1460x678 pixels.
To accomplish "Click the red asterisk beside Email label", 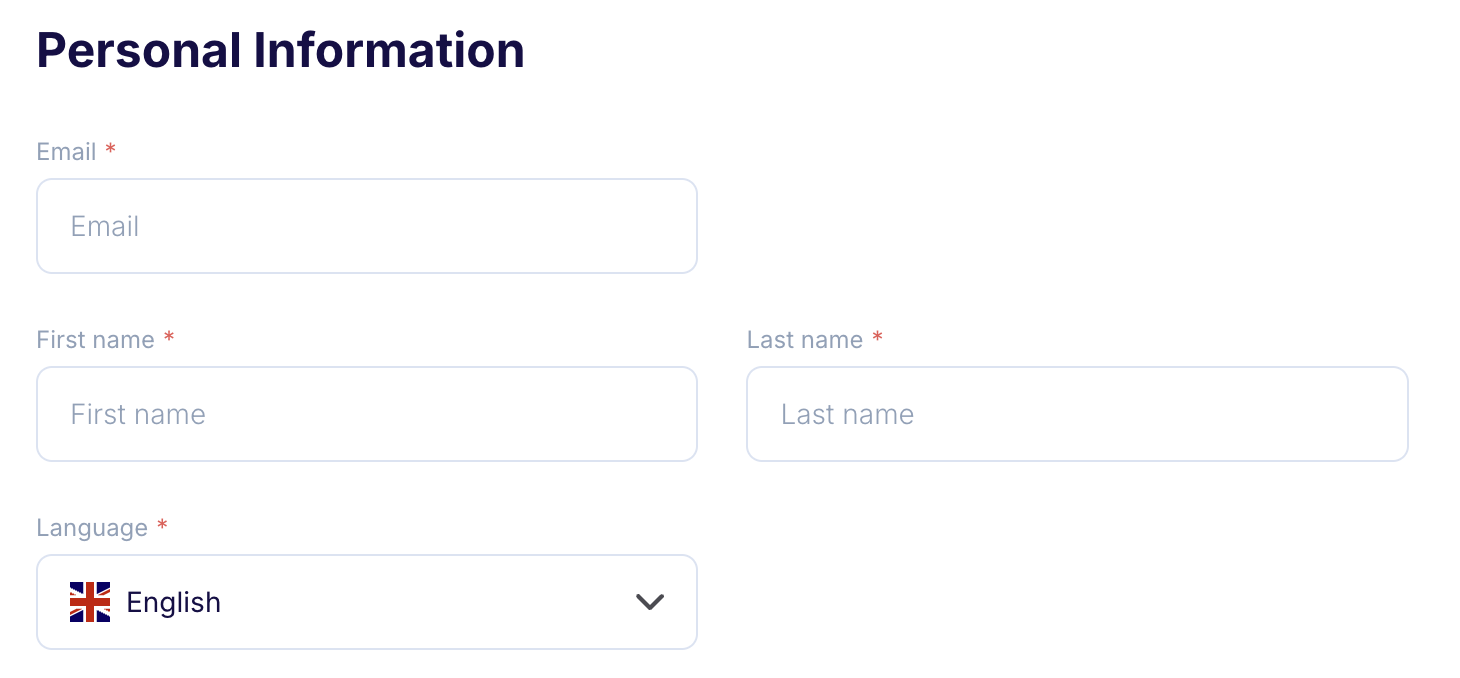I will pos(111,150).
